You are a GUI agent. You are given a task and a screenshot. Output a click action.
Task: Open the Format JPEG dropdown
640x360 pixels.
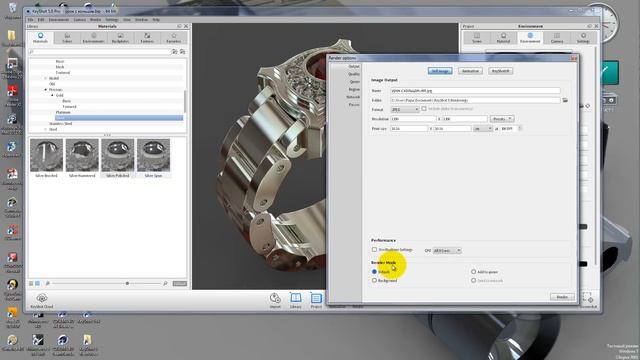[405, 109]
